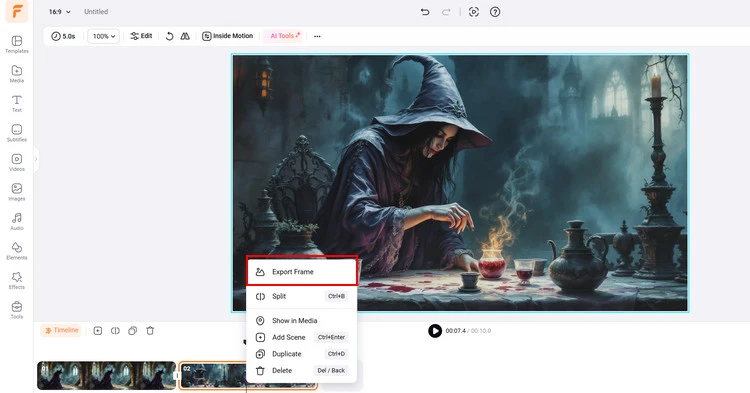The image size is (750, 393).
Task: Click the trash delete icon beside Timeline
Action: [150, 330]
